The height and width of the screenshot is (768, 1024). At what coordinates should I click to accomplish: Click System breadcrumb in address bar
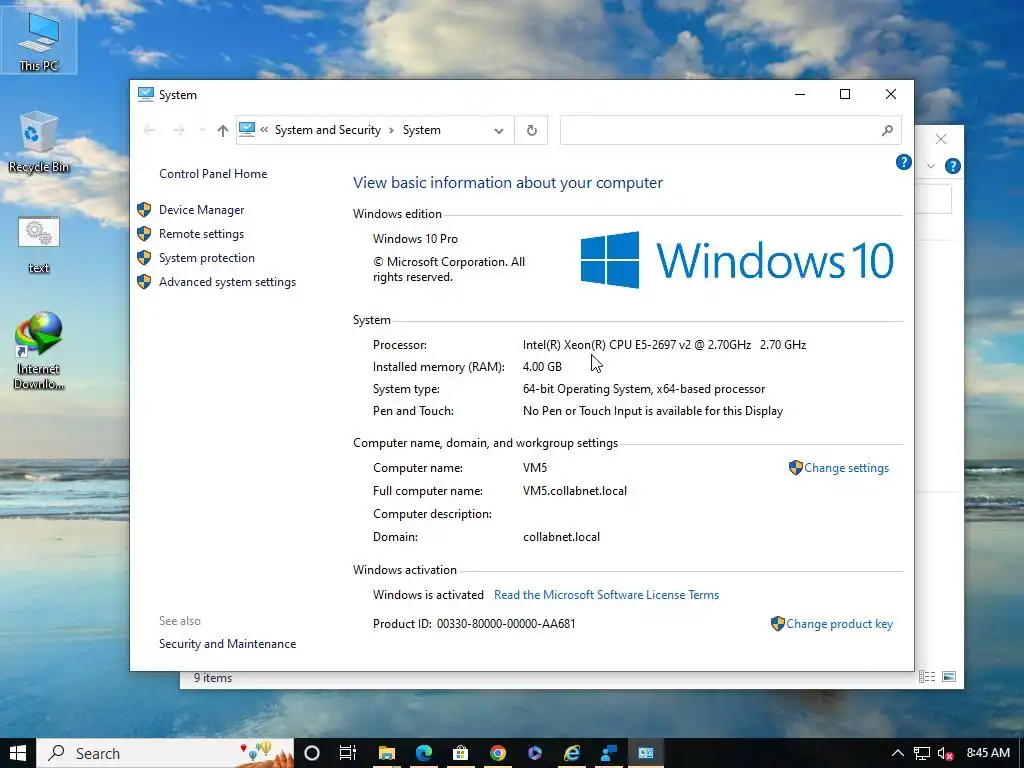pos(421,130)
